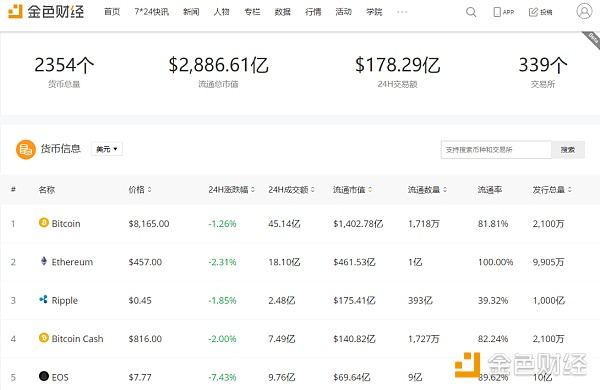Screen dimensions: 600x390
Task: Go to 首页 in navigation
Action: pos(112,12)
